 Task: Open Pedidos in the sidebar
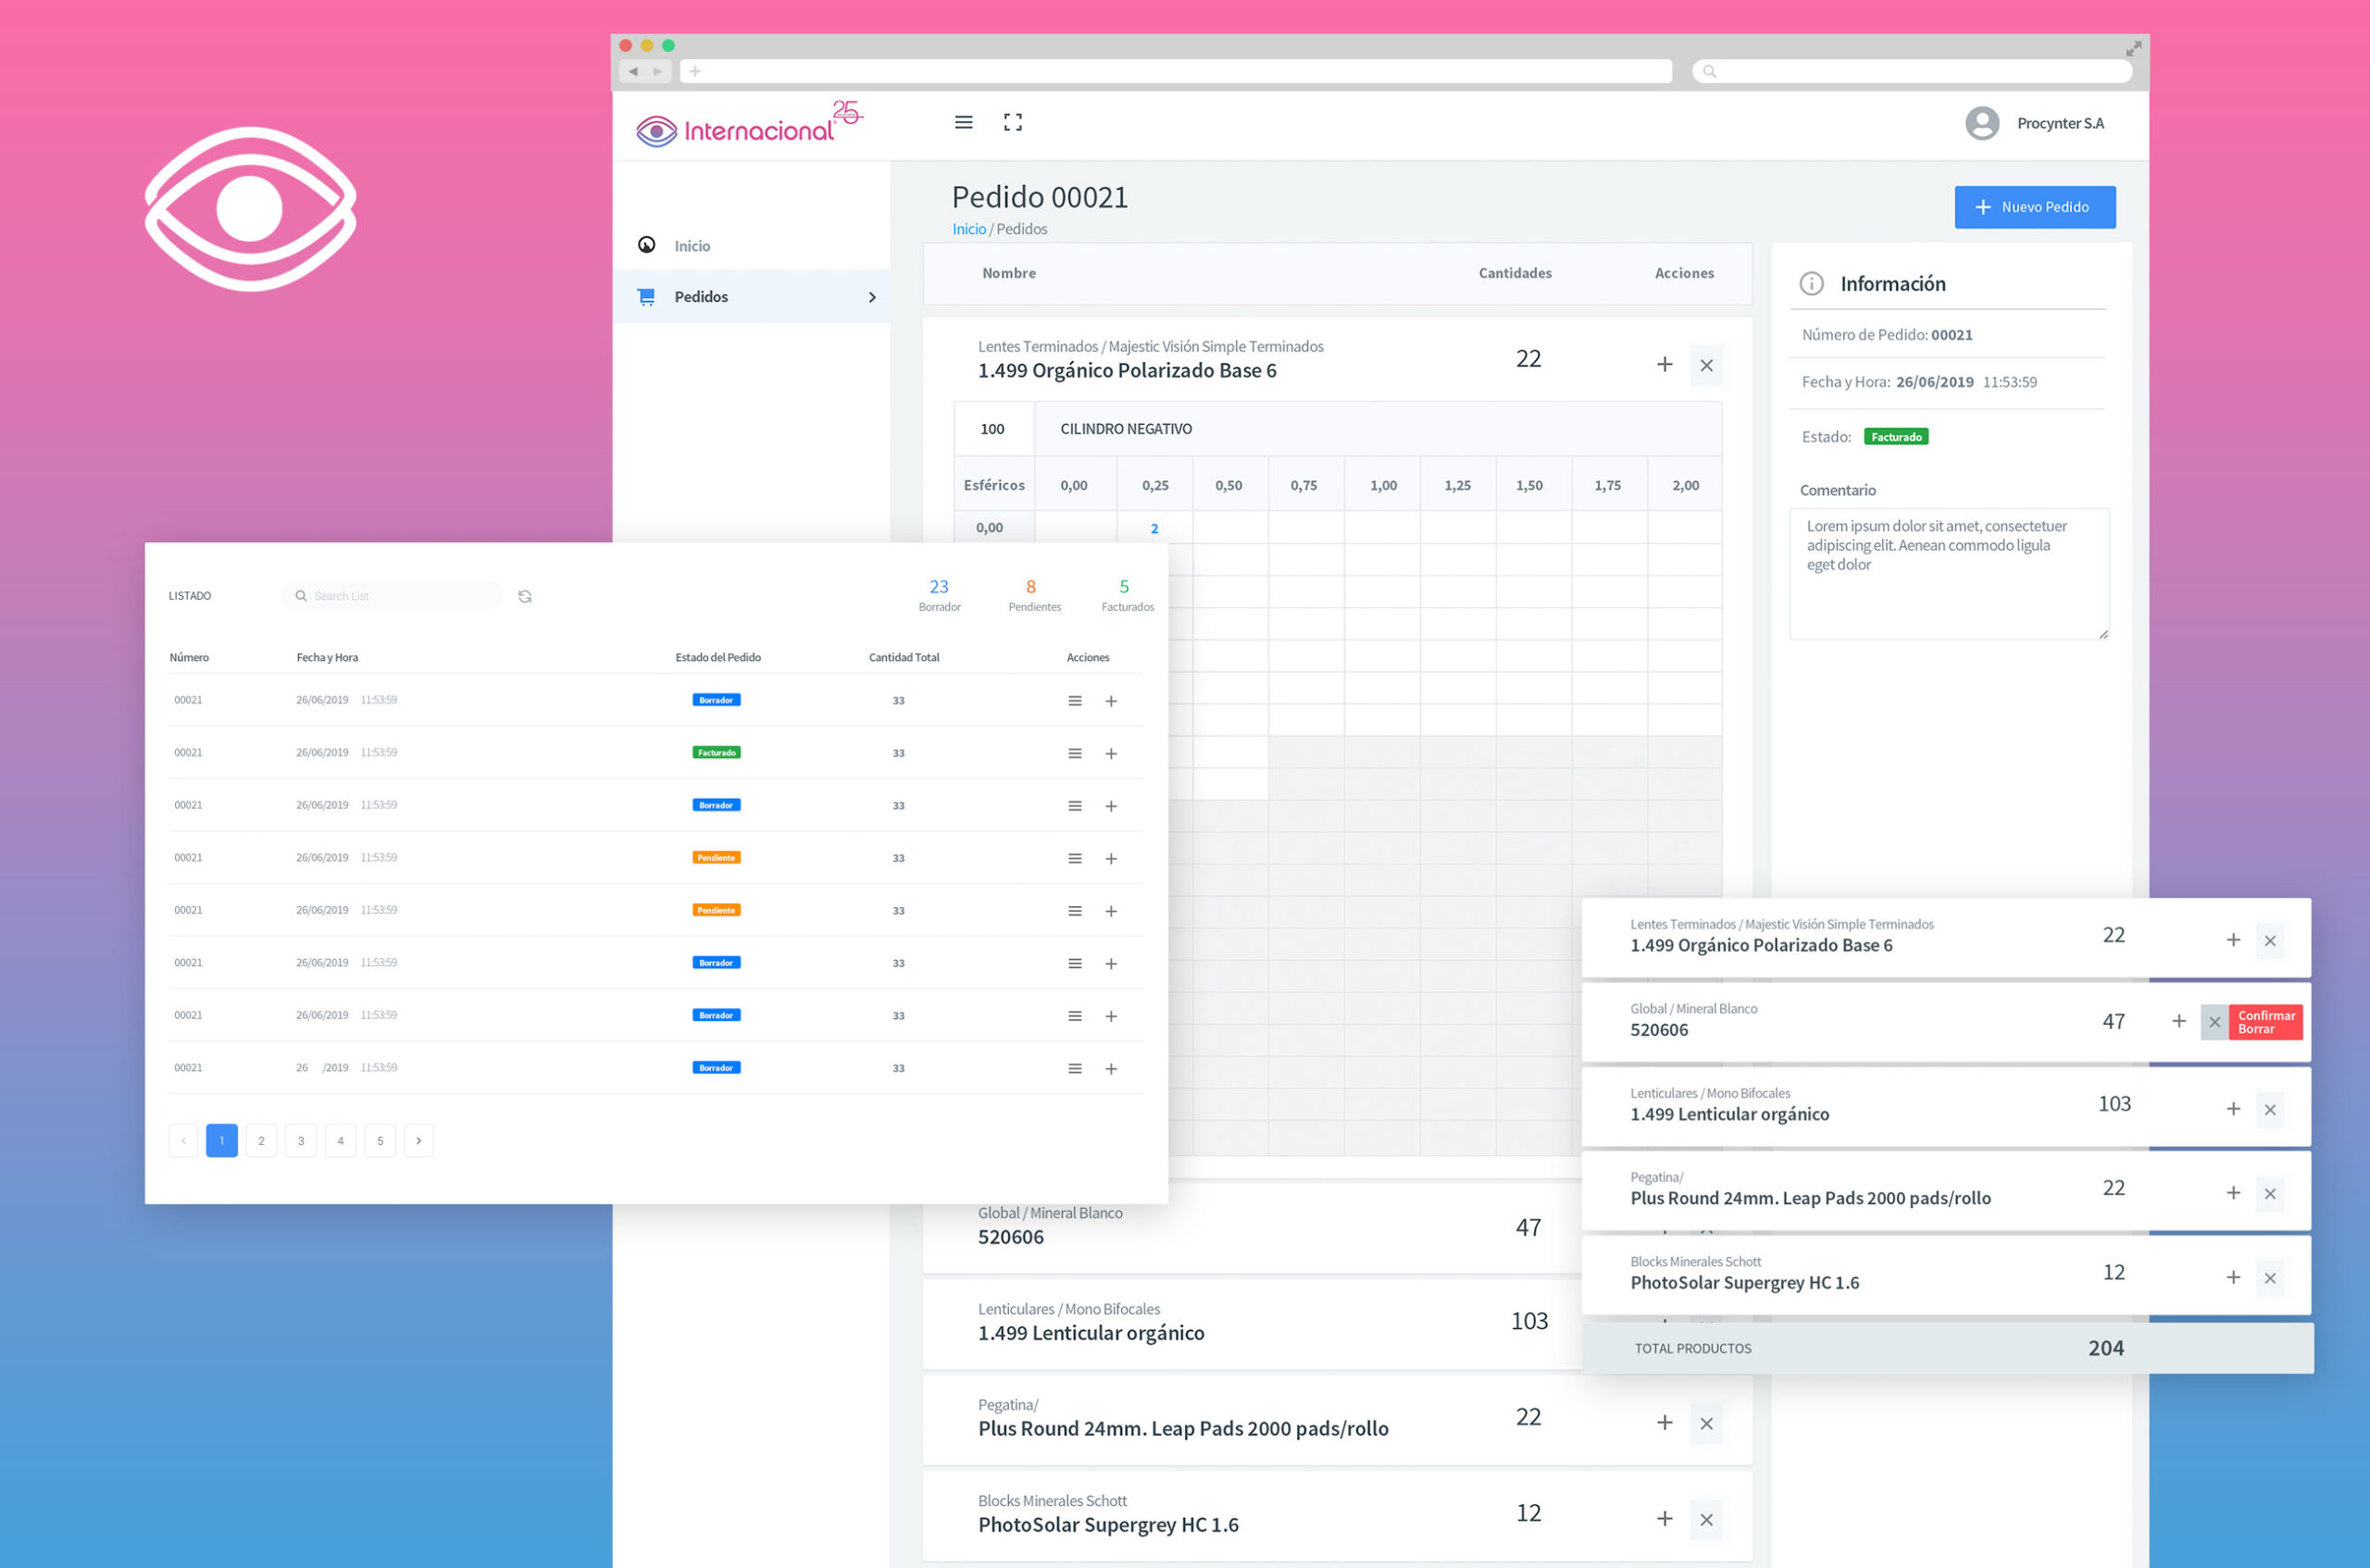click(x=751, y=297)
